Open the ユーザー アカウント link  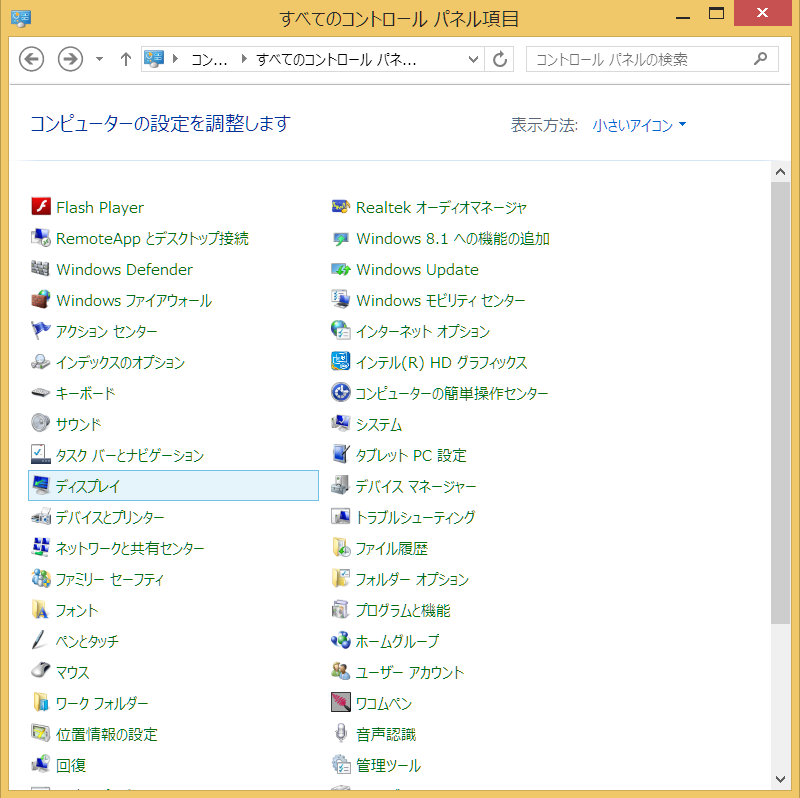[410, 672]
